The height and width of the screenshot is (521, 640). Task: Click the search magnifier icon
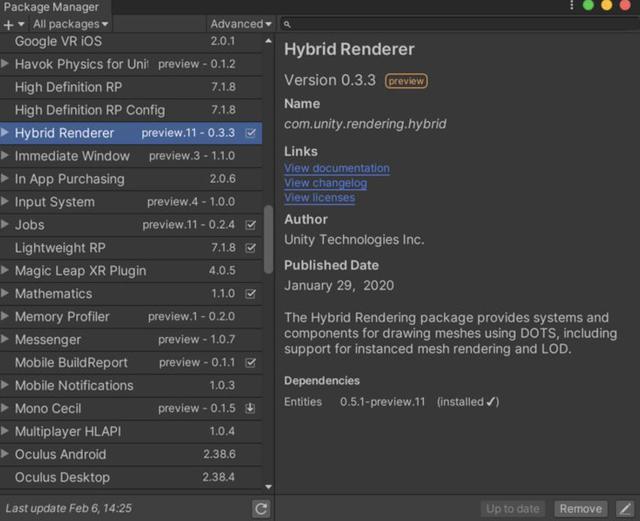click(x=287, y=24)
